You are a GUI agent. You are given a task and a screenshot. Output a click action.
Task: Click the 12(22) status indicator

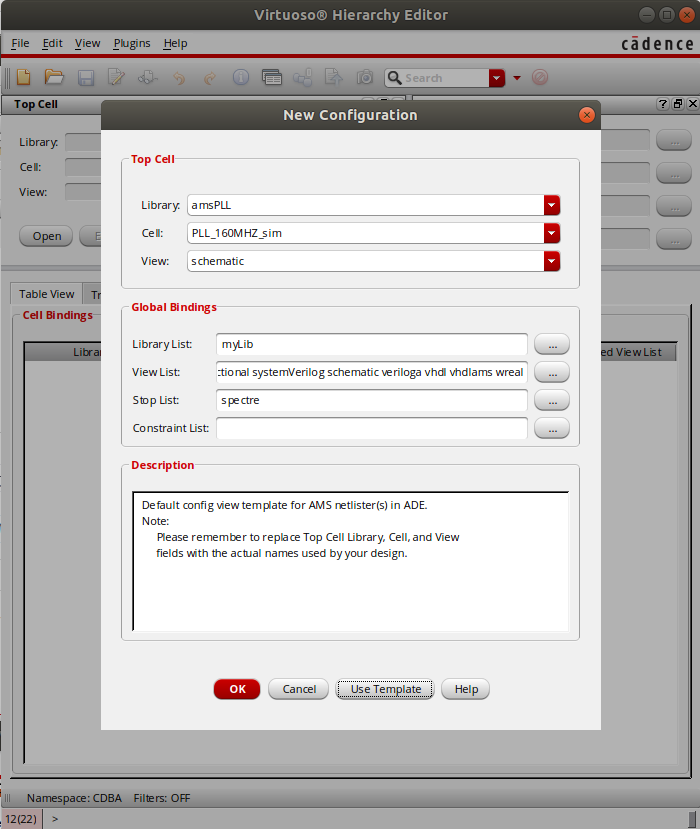coord(21,819)
